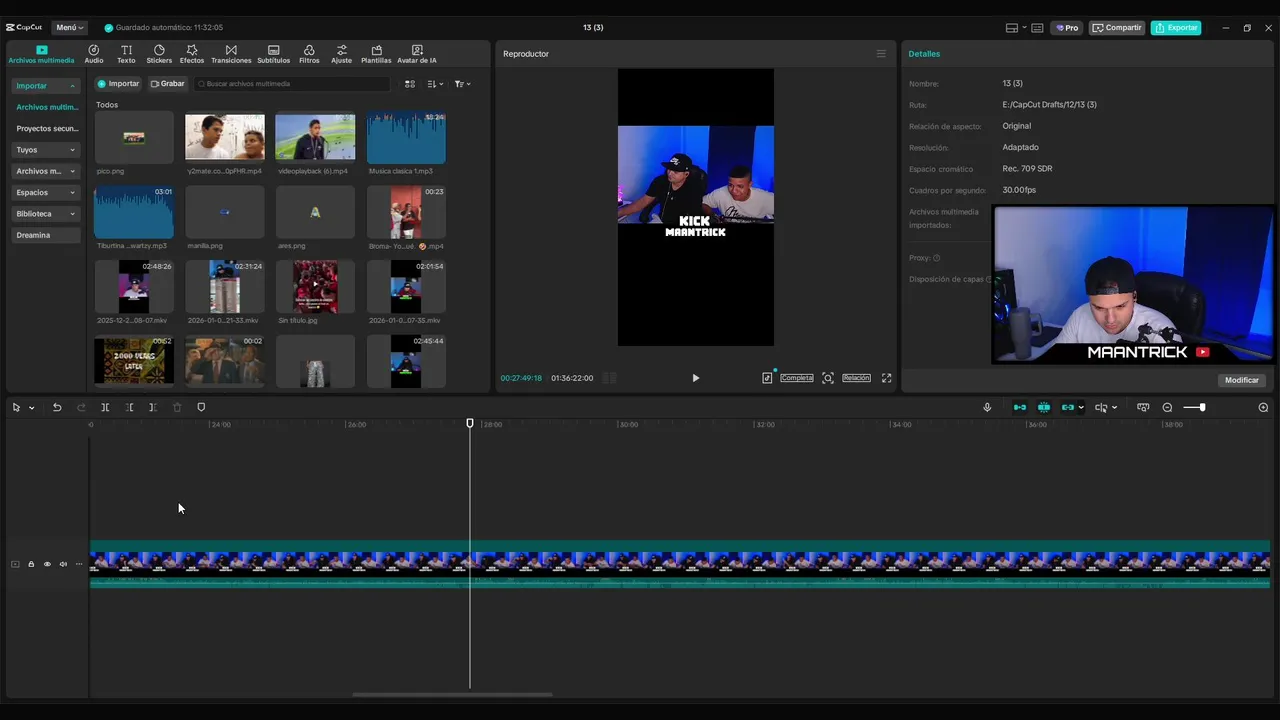The width and height of the screenshot is (1280, 720).
Task: Toggle main track magnet snapping
Action: (x=1020, y=407)
